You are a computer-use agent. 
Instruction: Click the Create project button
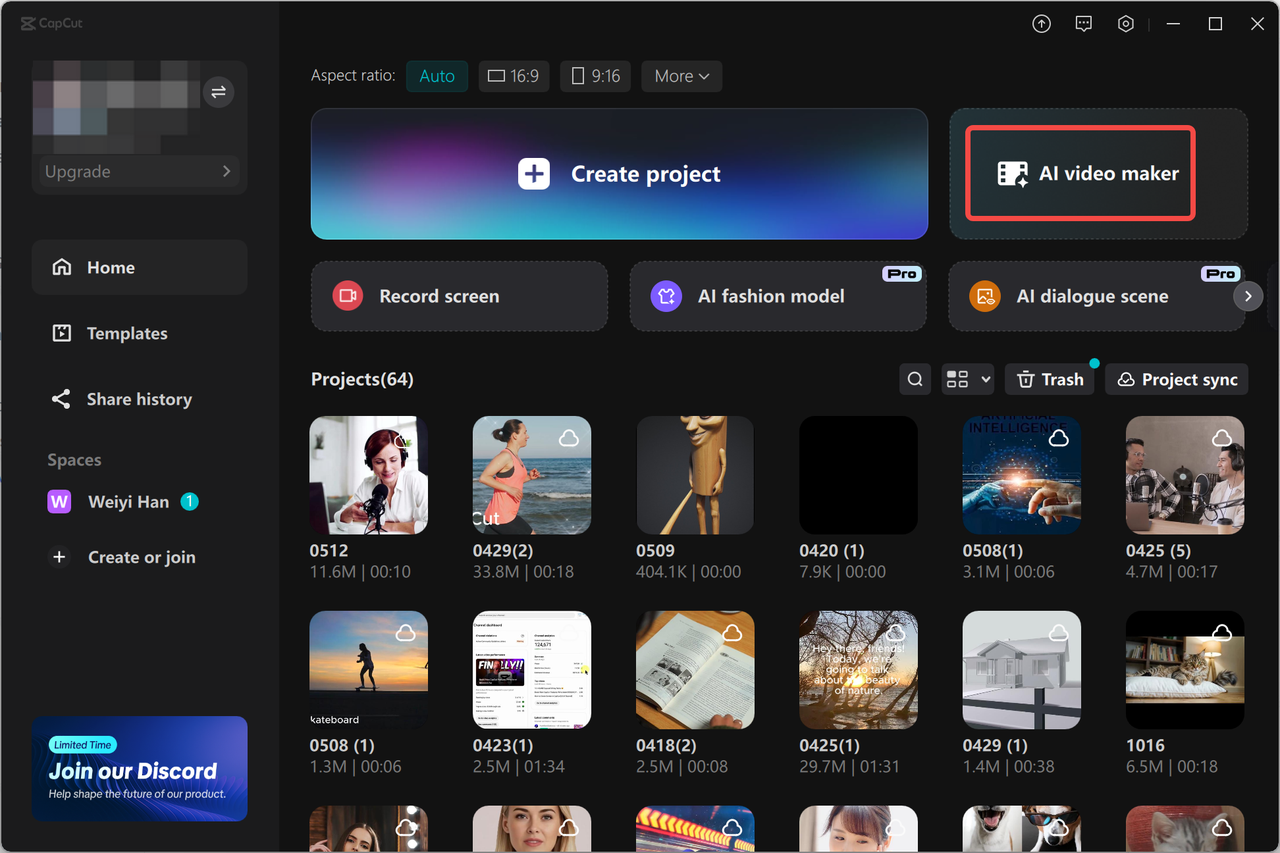(x=619, y=174)
